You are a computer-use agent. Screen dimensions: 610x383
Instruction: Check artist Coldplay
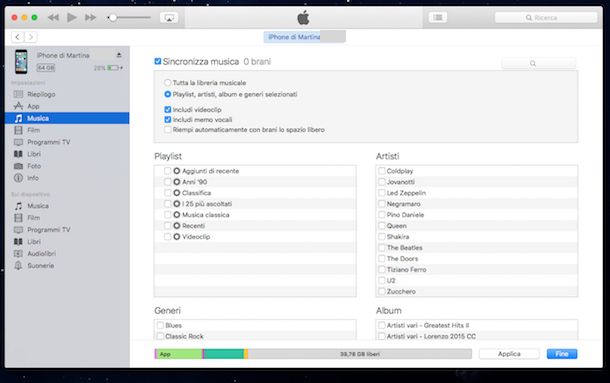[382, 171]
